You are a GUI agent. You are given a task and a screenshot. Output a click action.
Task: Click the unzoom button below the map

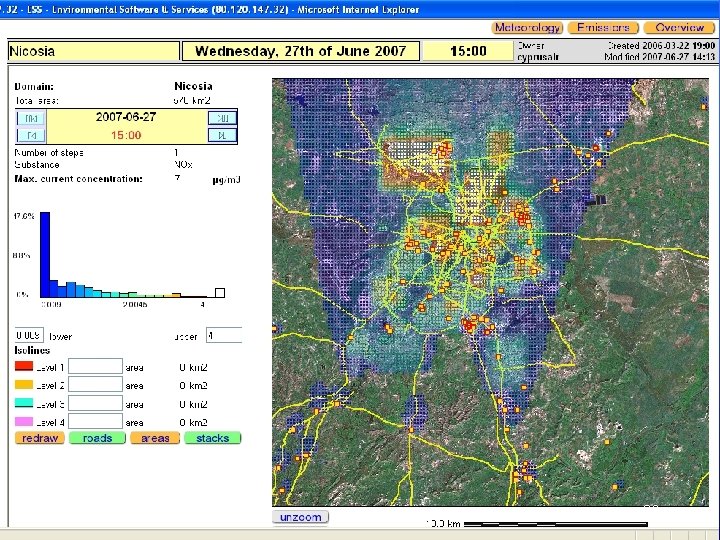[300, 517]
